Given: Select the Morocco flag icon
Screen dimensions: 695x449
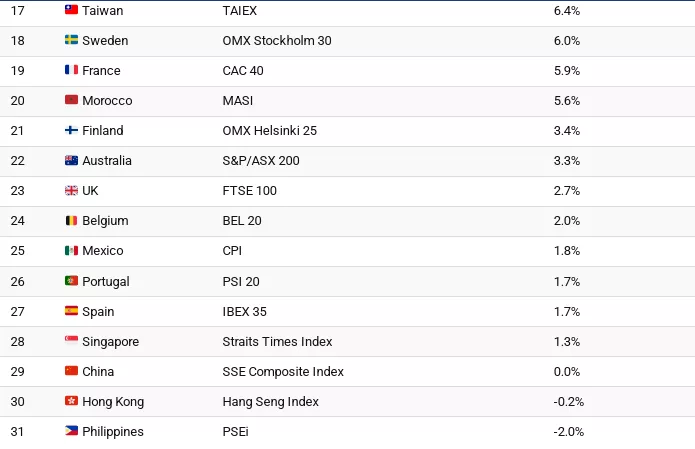Looking at the screenshot, I should point(71,100).
